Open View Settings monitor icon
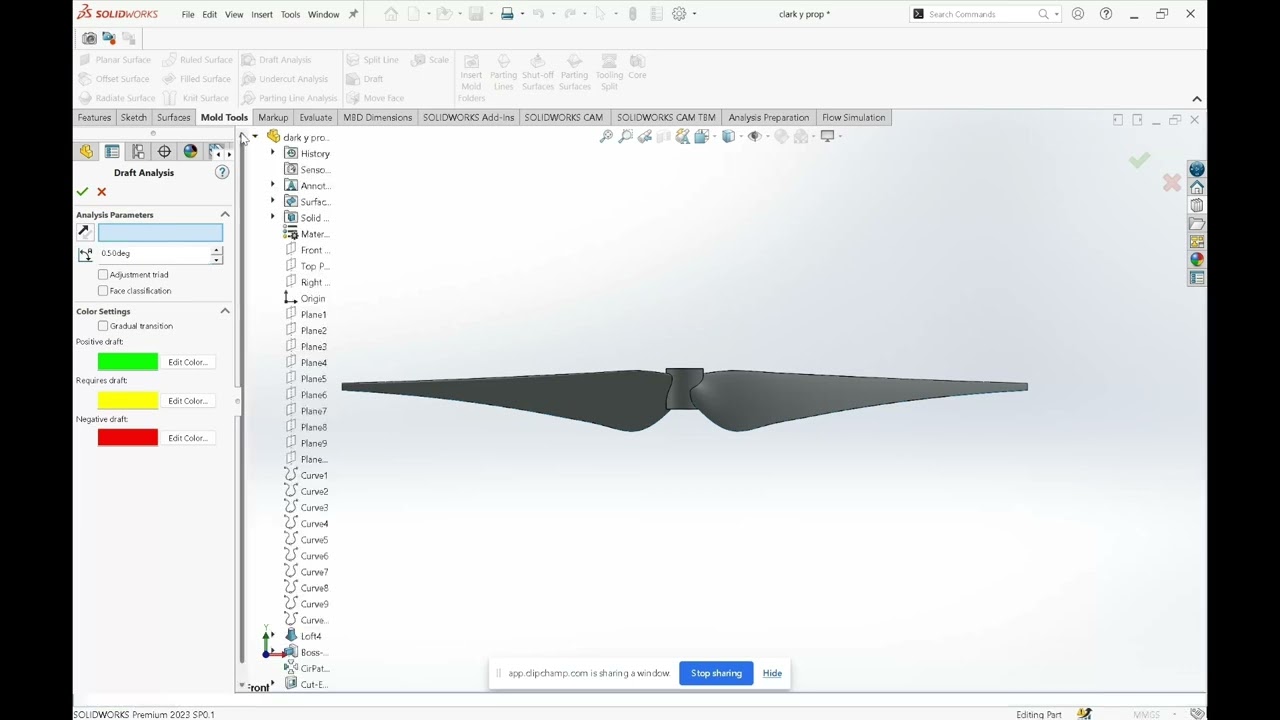This screenshot has height=720, width=1280. pyautogui.click(x=829, y=136)
